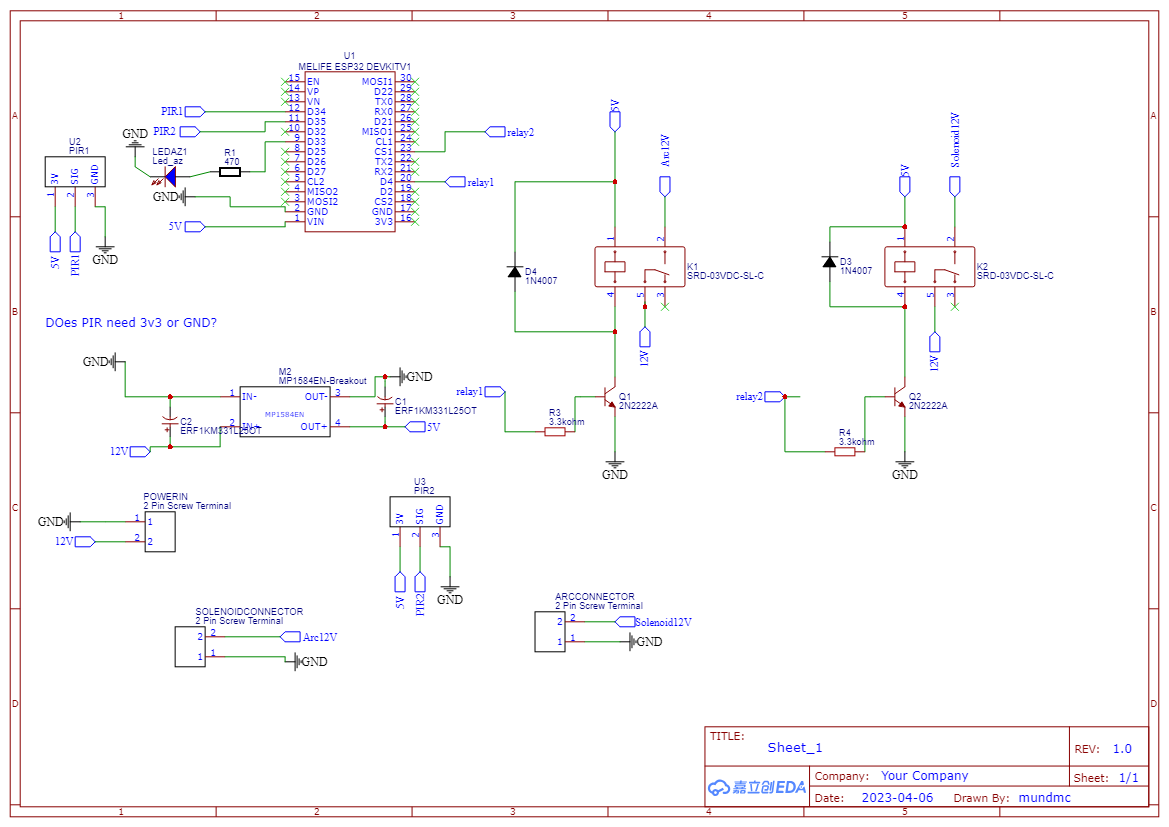Viewport: 1169px width, 827px height.
Task: Select the Drawn By mundmc field
Action: [x=1012, y=798]
